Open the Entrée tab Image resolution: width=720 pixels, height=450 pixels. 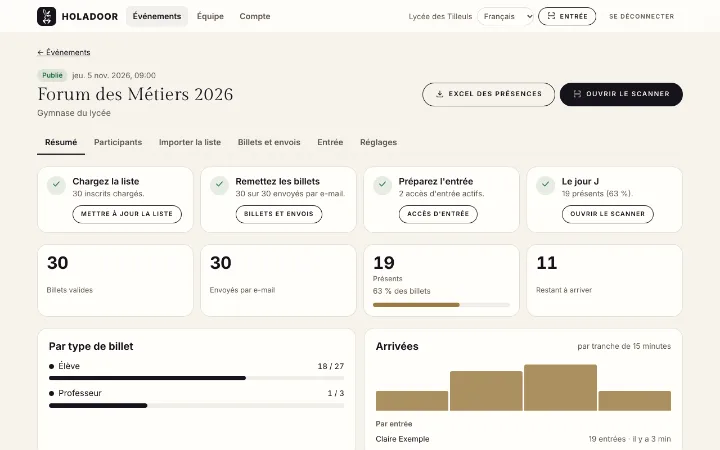point(330,143)
